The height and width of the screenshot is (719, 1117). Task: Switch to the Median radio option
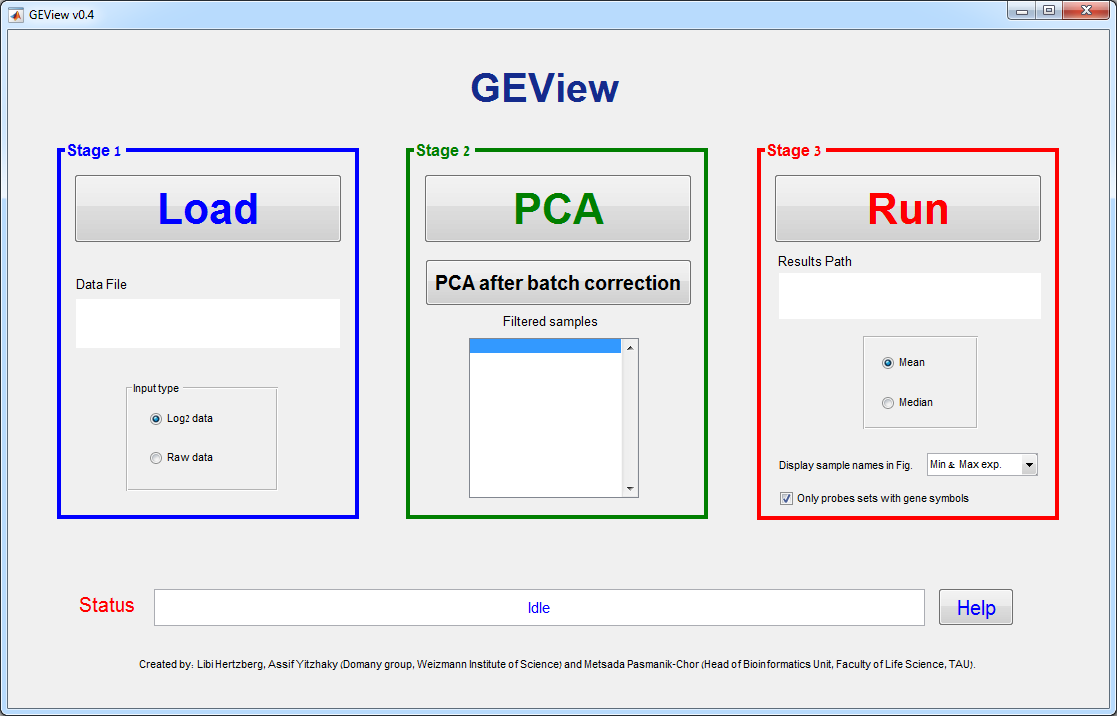[888, 403]
